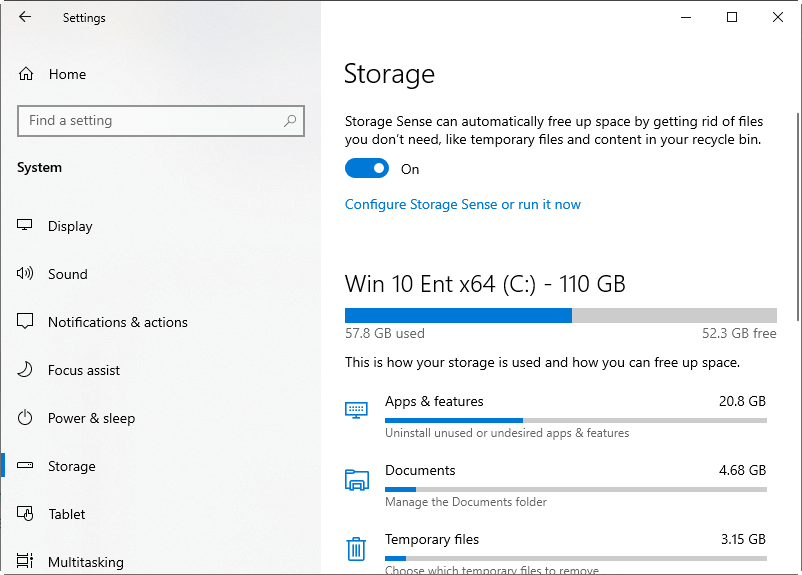Click the Find a setting search box
This screenshot has height=575, width=802.
(150, 121)
